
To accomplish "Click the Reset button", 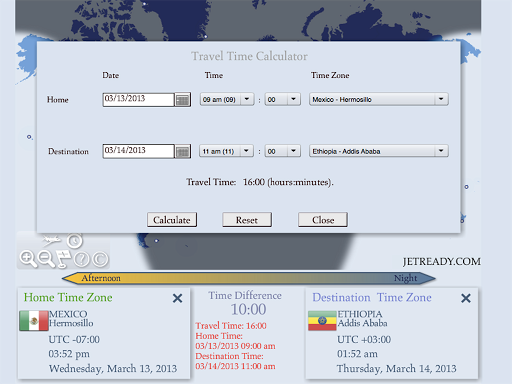I will click(247, 220).
